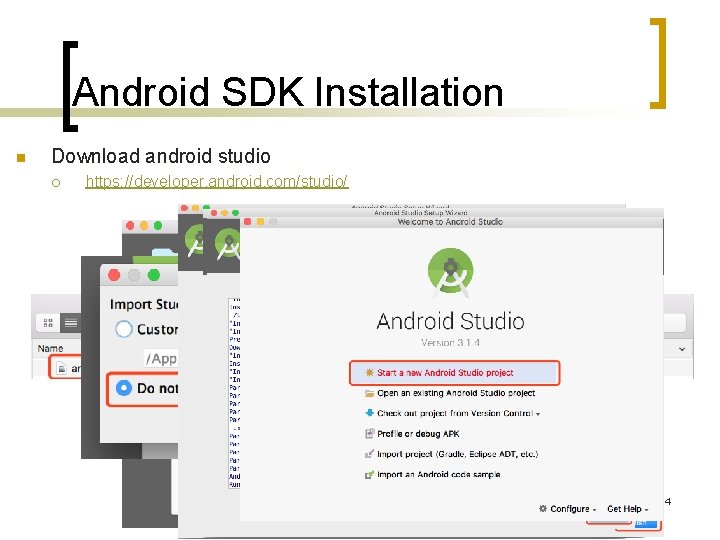Switch Finder to list view

coord(71,323)
